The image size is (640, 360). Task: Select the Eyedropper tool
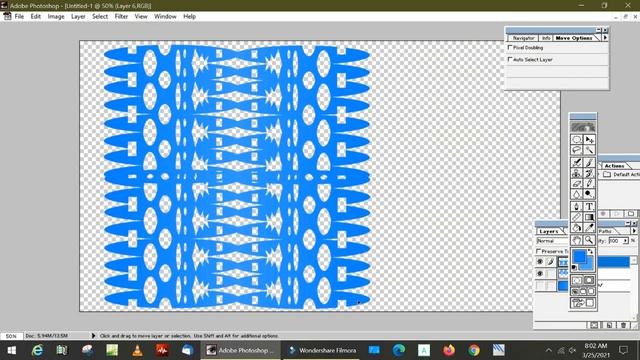click(x=589, y=228)
